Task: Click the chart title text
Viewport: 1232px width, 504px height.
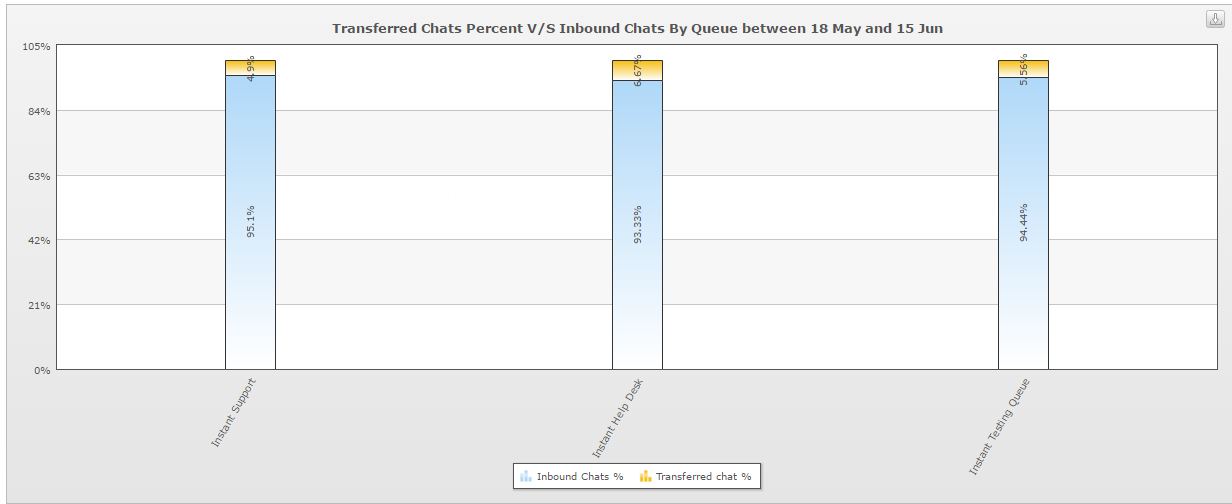Action: 637,28
